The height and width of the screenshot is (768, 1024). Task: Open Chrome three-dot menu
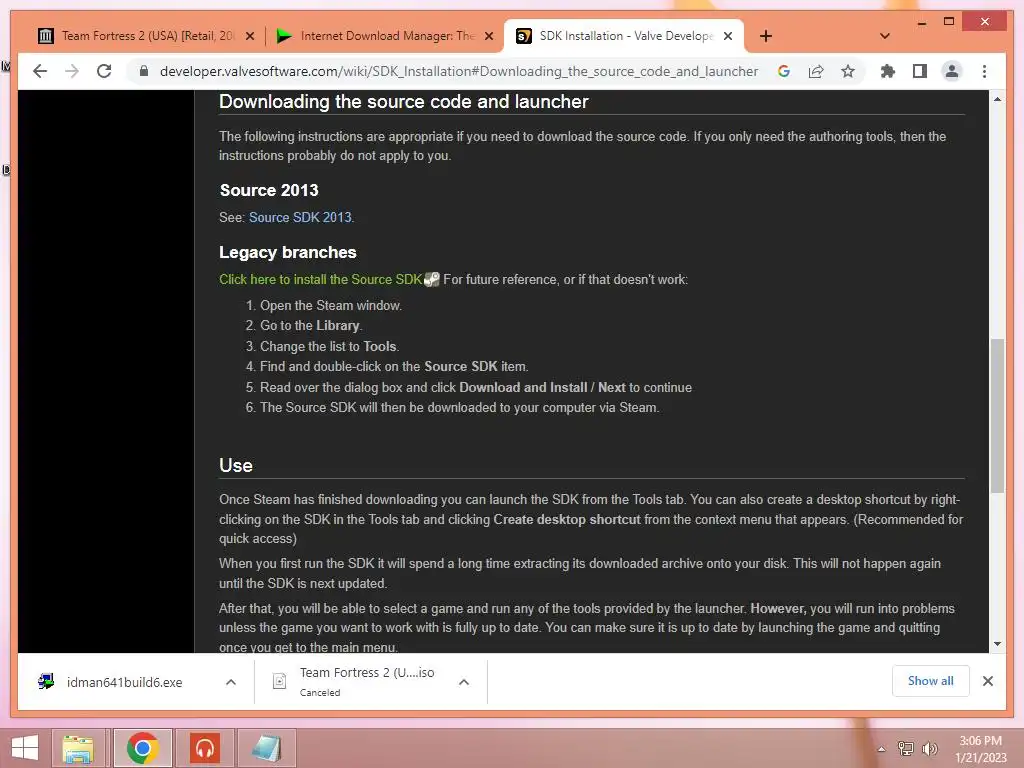coord(984,71)
